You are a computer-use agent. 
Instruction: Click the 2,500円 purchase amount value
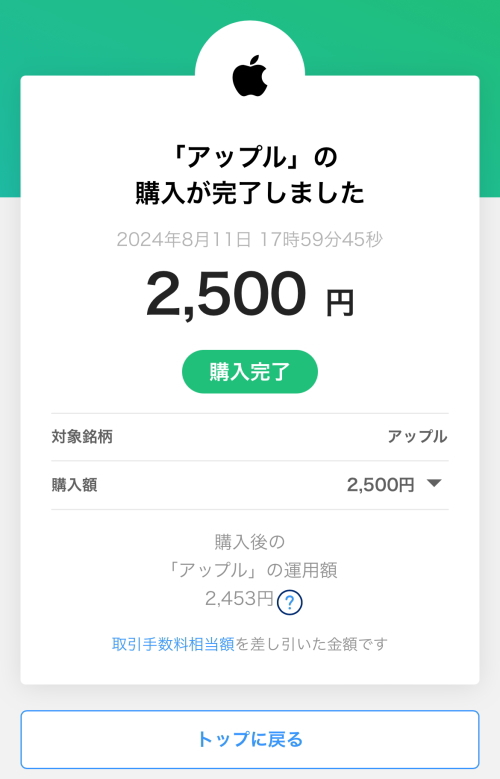(380, 484)
